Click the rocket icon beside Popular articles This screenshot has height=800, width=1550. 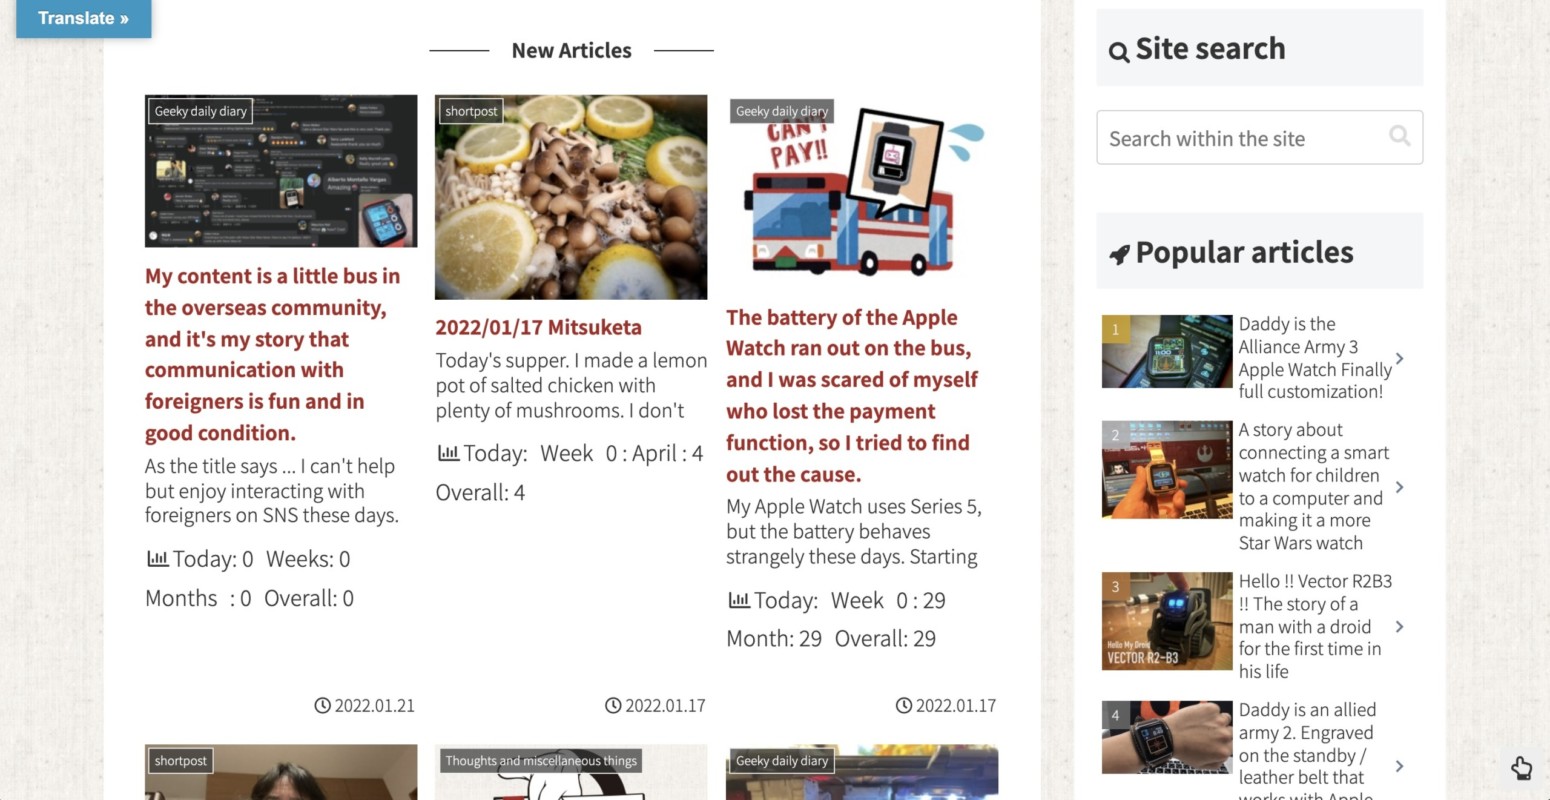[x=1119, y=254]
